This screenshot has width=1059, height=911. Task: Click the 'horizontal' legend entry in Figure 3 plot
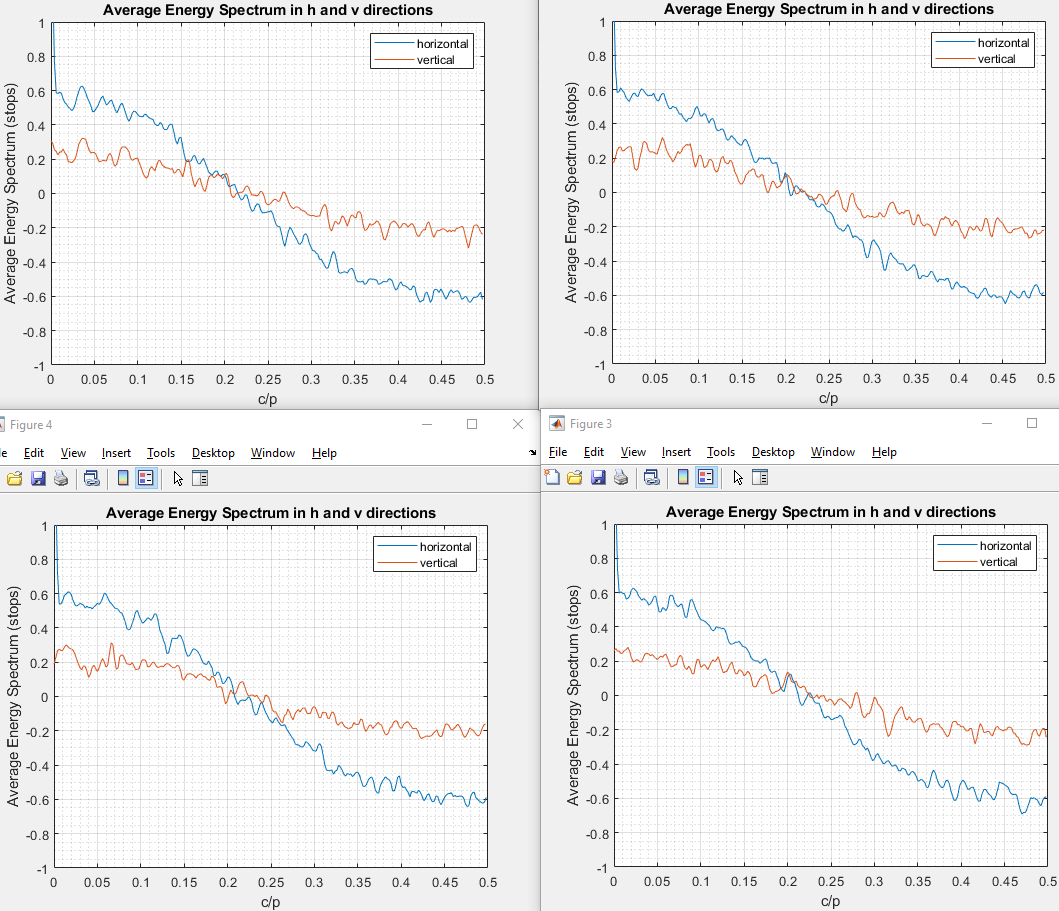pyautogui.click(x=1005, y=546)
